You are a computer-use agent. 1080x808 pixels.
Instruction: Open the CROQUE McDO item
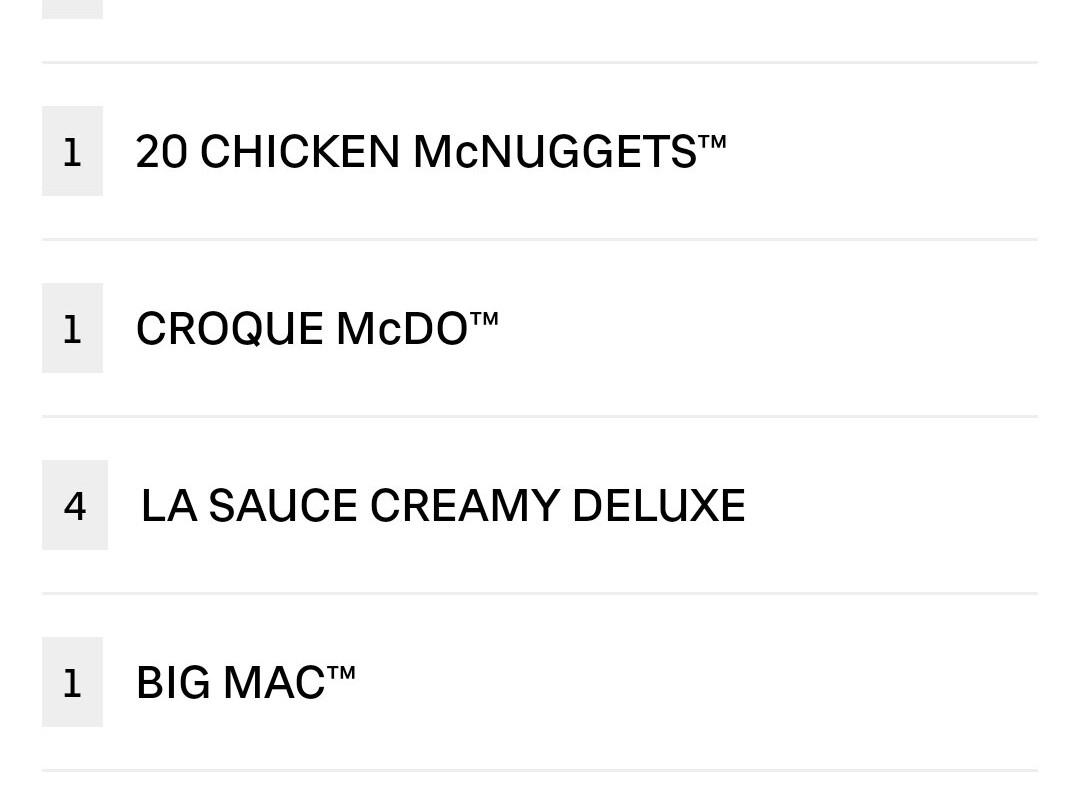point(539,328)
